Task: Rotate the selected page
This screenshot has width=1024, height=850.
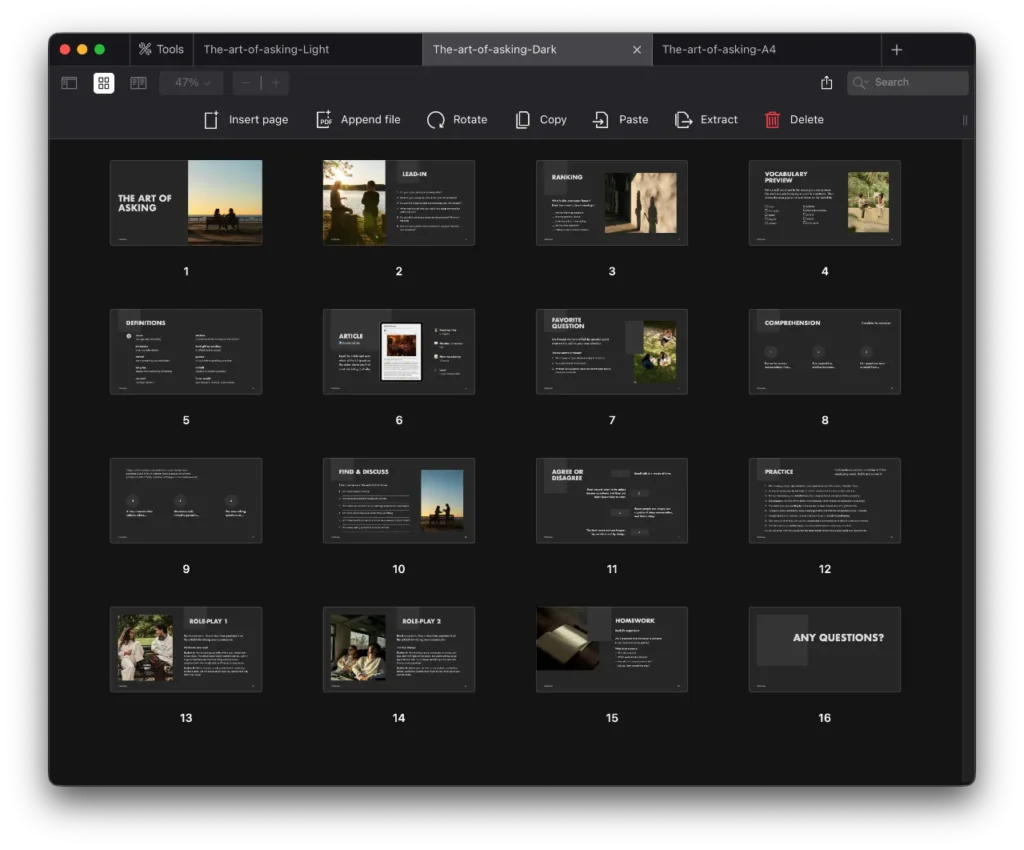Action: 436,120
